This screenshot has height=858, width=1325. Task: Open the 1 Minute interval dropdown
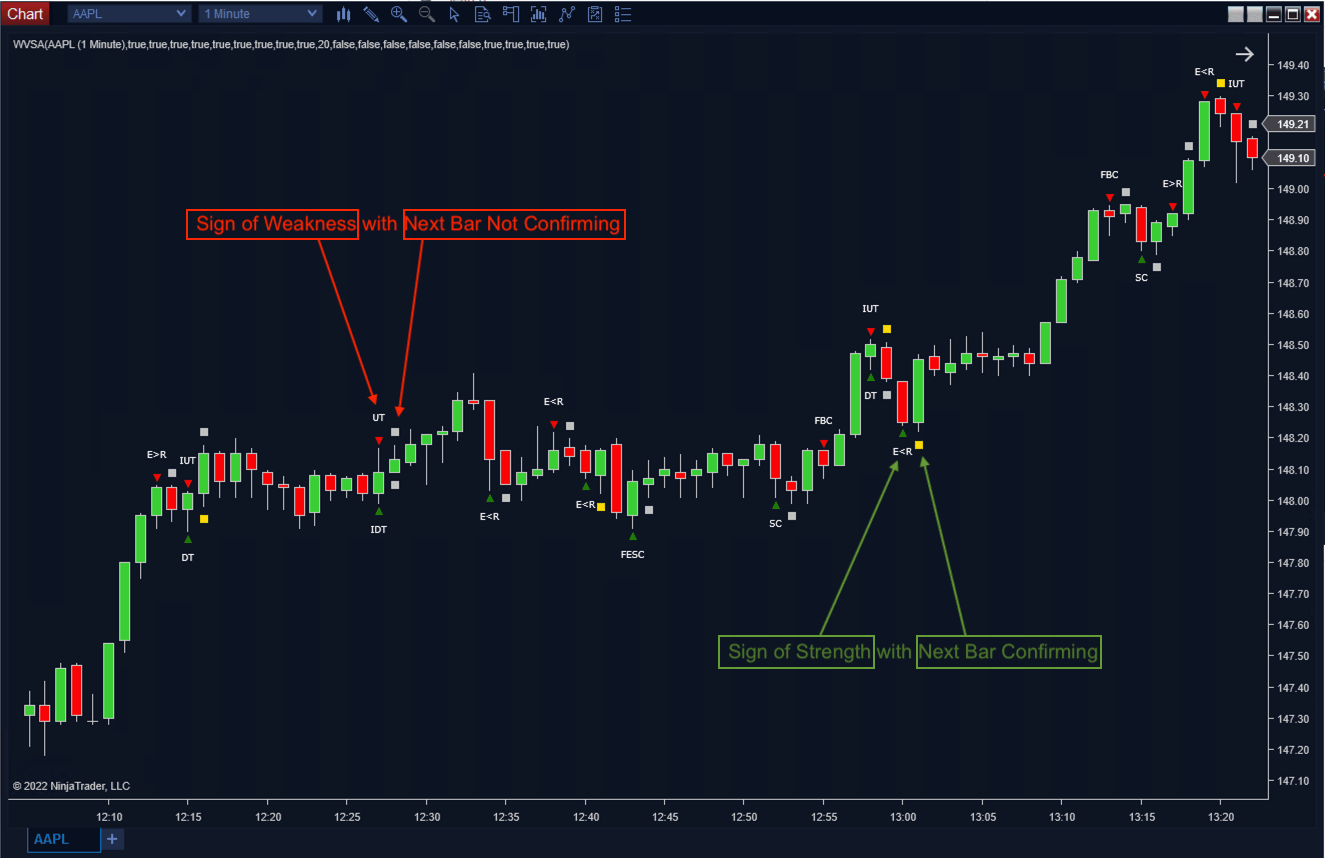point(261,14)
